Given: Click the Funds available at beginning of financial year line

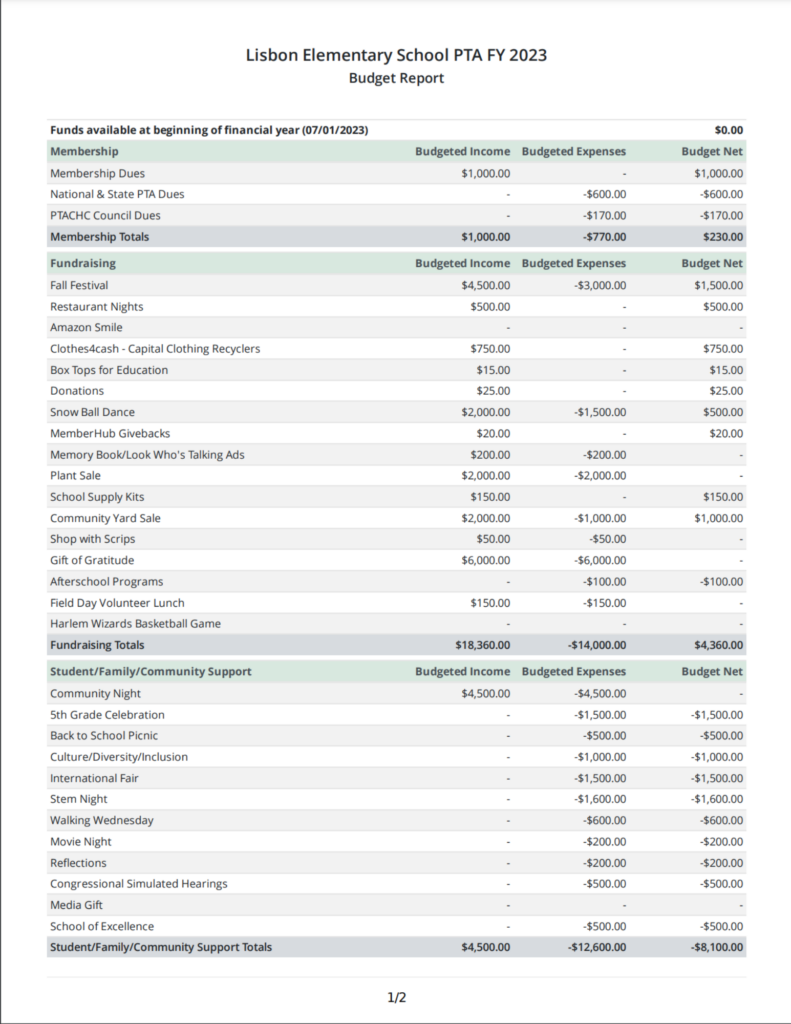Looking at the screenshot, I should 209,130.
